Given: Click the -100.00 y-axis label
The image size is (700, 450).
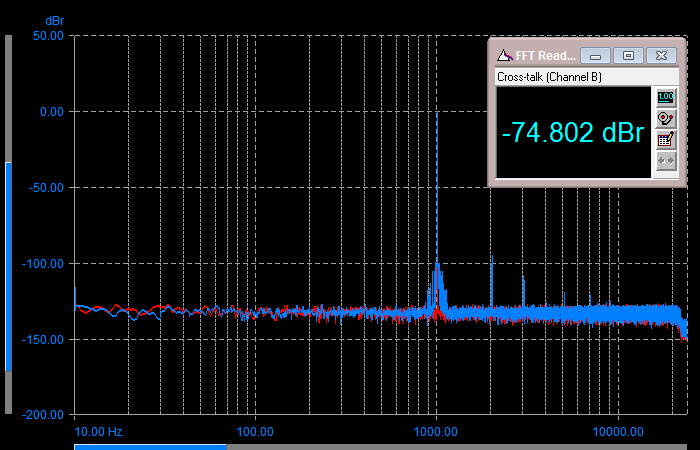Looking at the screenshot, I should (x=43, y=263).
